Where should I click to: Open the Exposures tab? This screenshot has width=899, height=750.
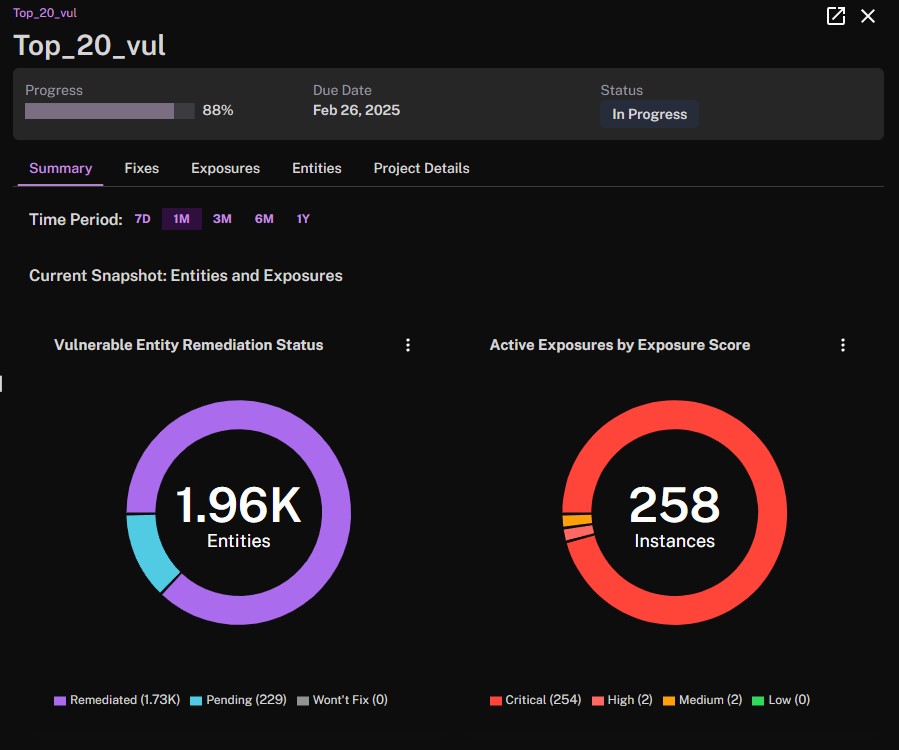pos(225,168)
